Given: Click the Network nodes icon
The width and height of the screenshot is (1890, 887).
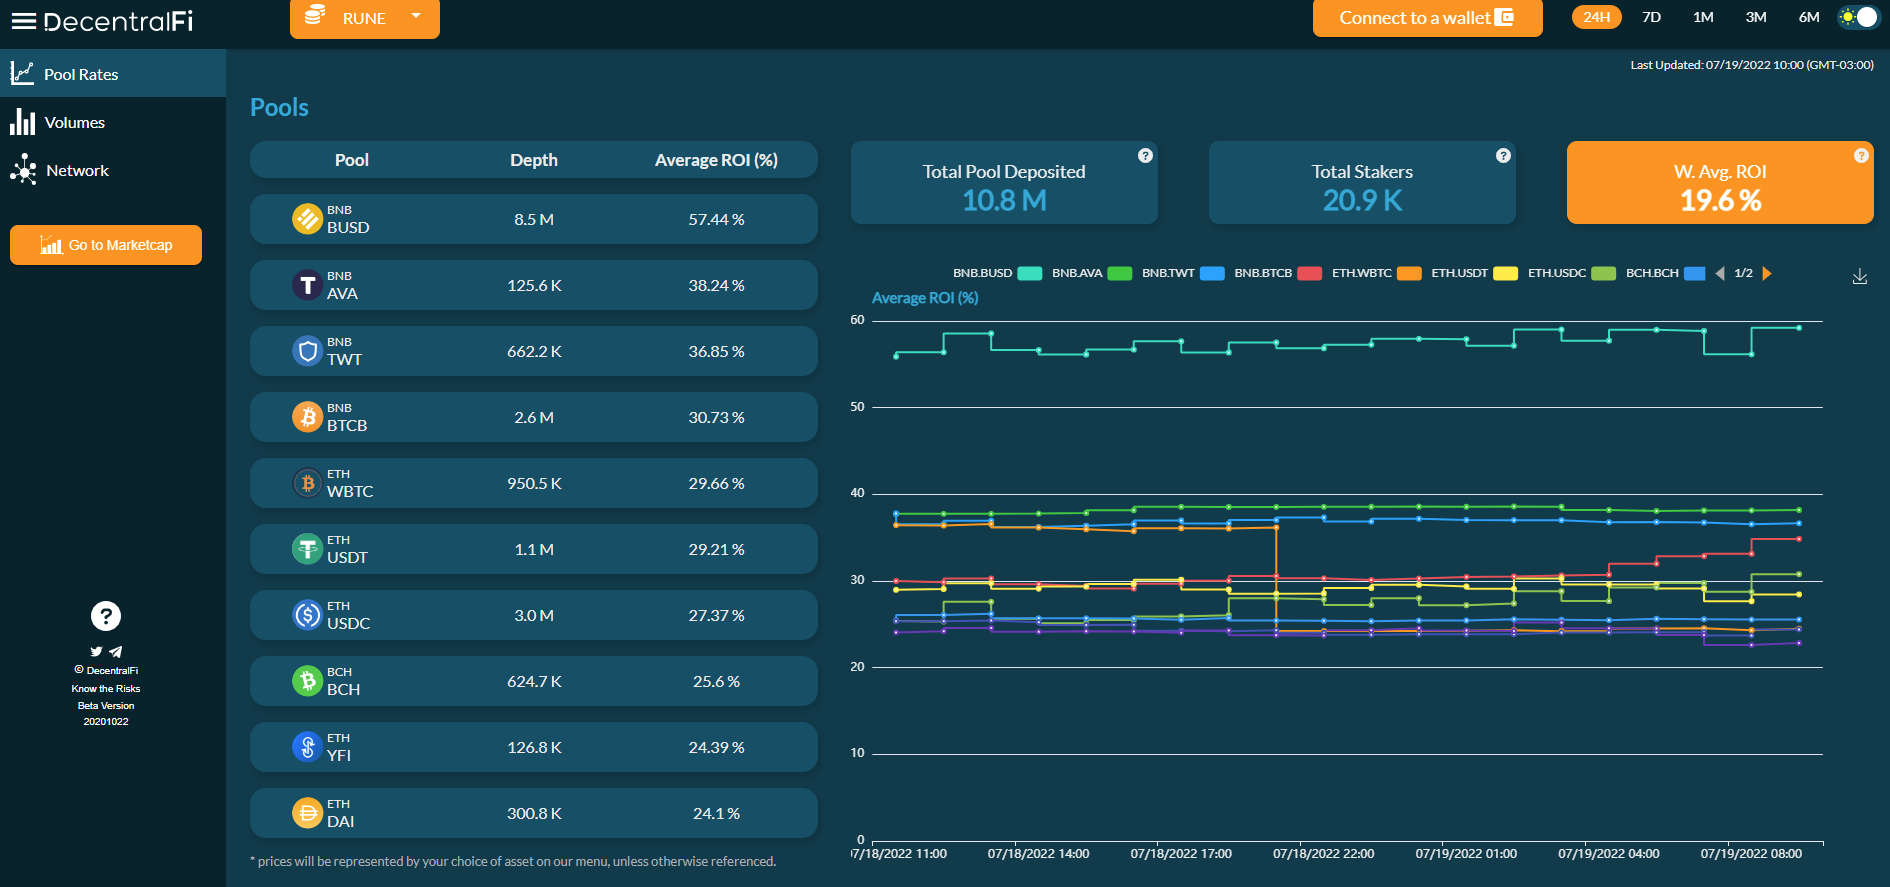Looking at the screenshot, I should [x=23, y=170].
